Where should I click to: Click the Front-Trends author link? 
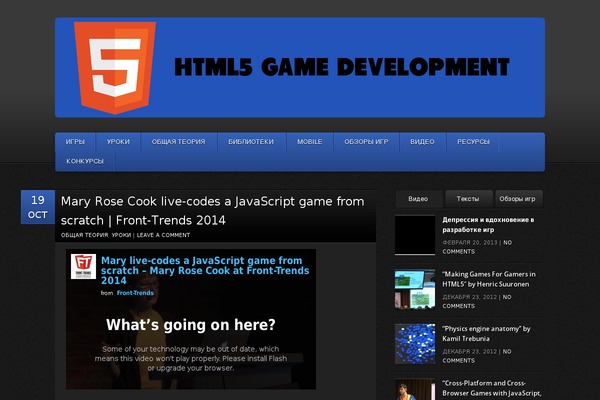[x=135, y=293]
